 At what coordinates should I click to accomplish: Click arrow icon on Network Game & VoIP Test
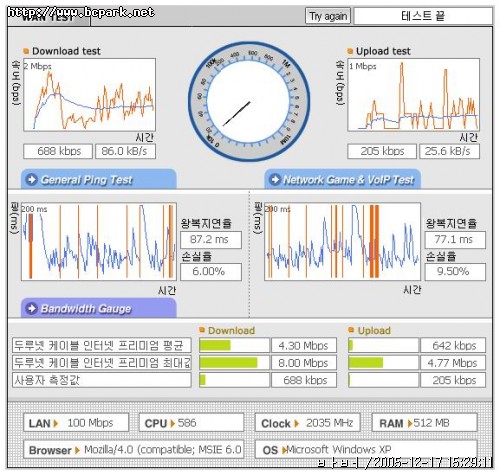[x=275, y=180]
